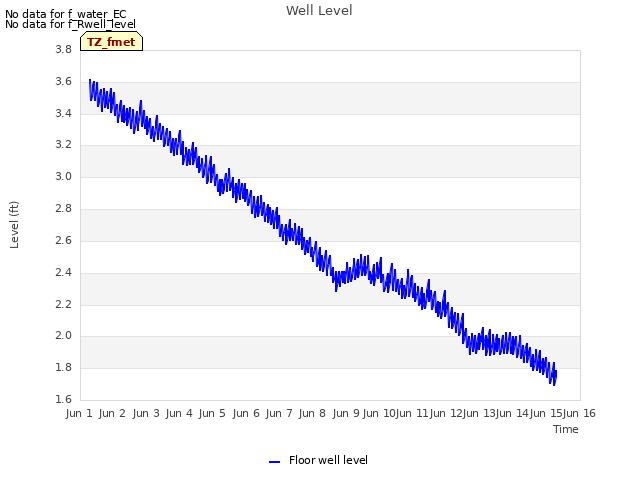Click the Jun 5 x-axis tick label

click(212, 413)
